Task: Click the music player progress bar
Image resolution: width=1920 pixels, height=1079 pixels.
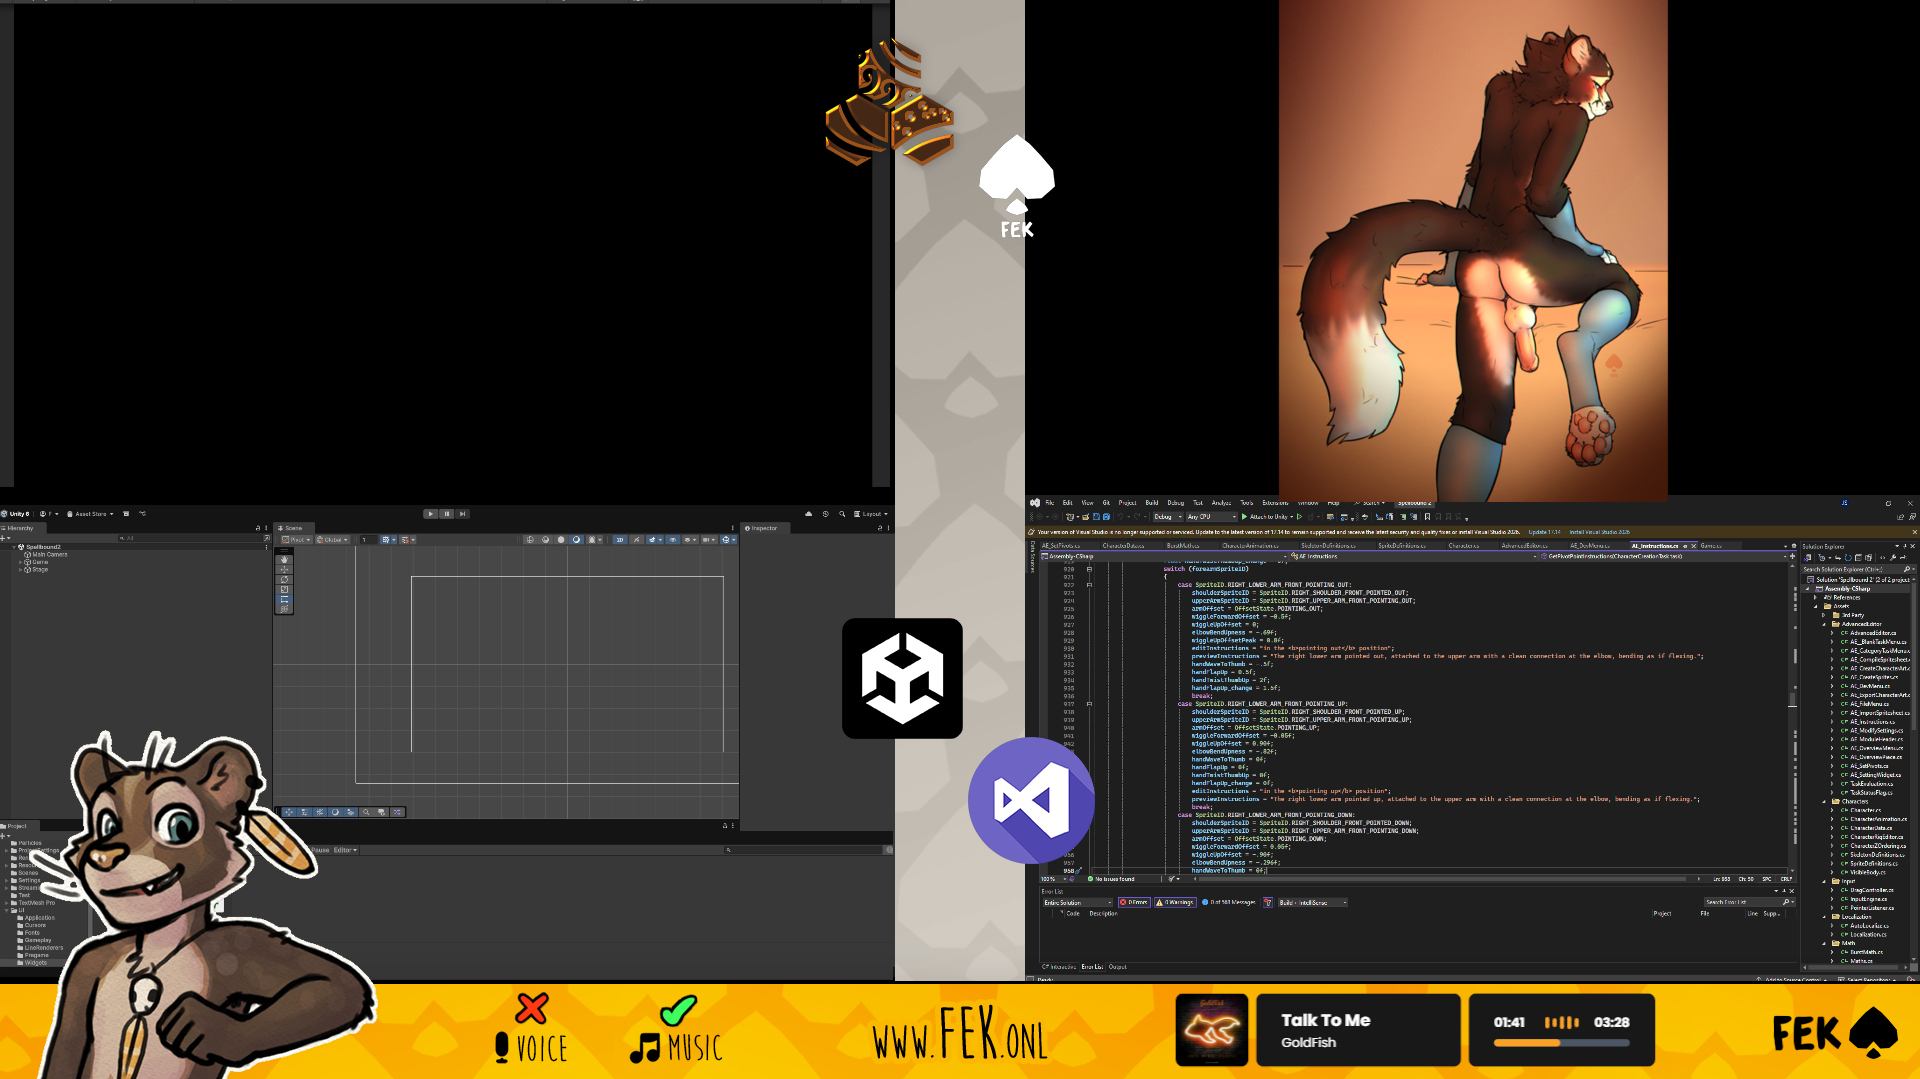Action: tap(1561, 1043)
